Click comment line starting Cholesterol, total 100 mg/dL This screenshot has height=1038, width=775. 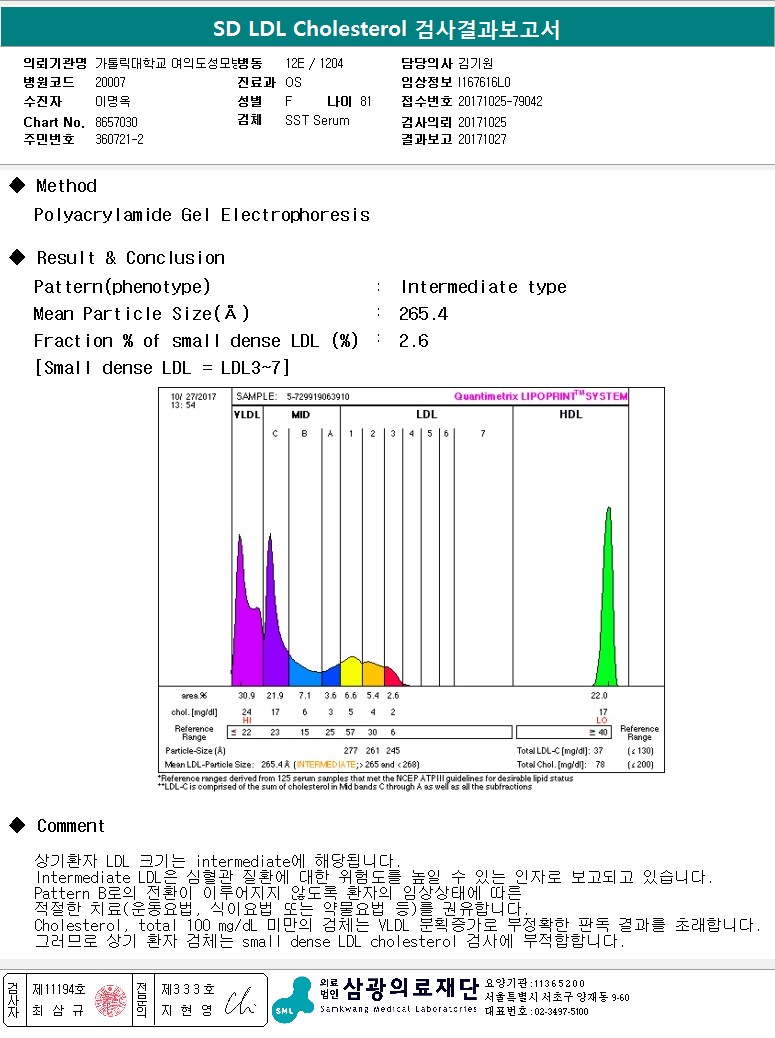(x=397, y=924)
